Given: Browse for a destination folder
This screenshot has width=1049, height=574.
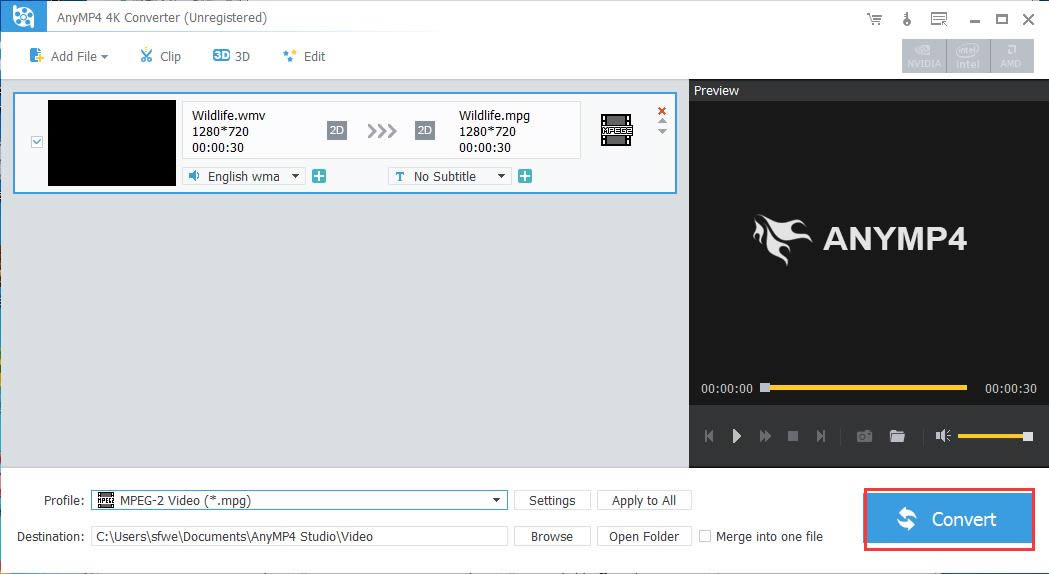Looking at the screenshot, I should tap(552, 537).
